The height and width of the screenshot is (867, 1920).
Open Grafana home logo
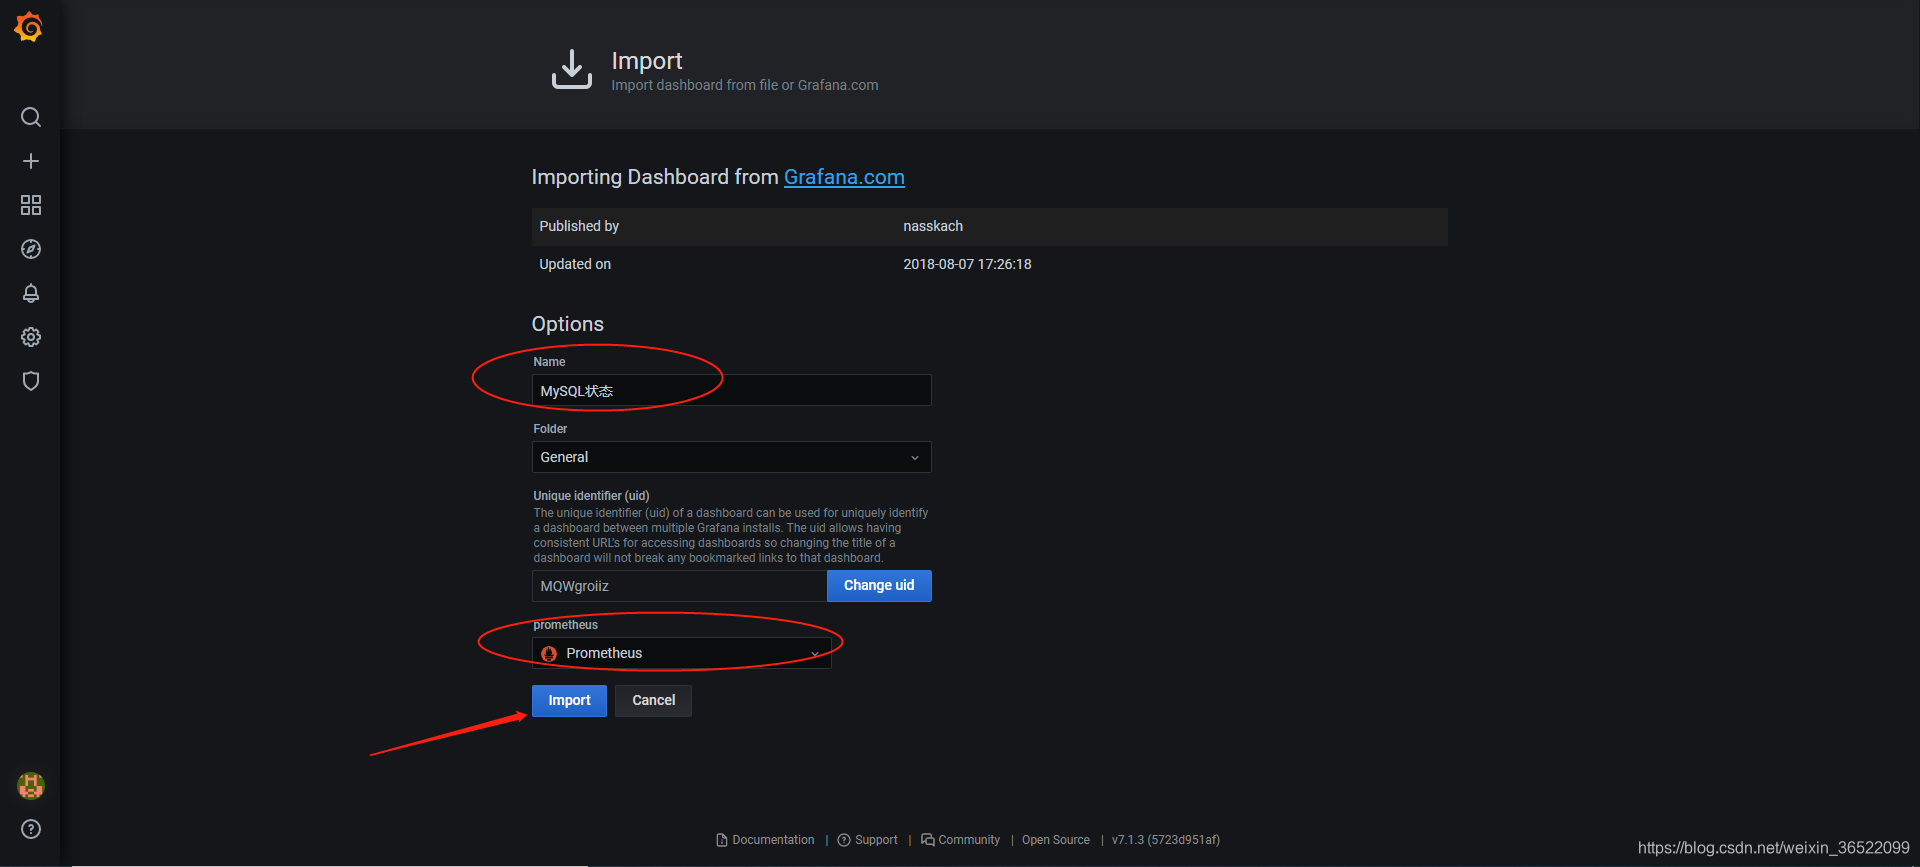coord(29,27)
